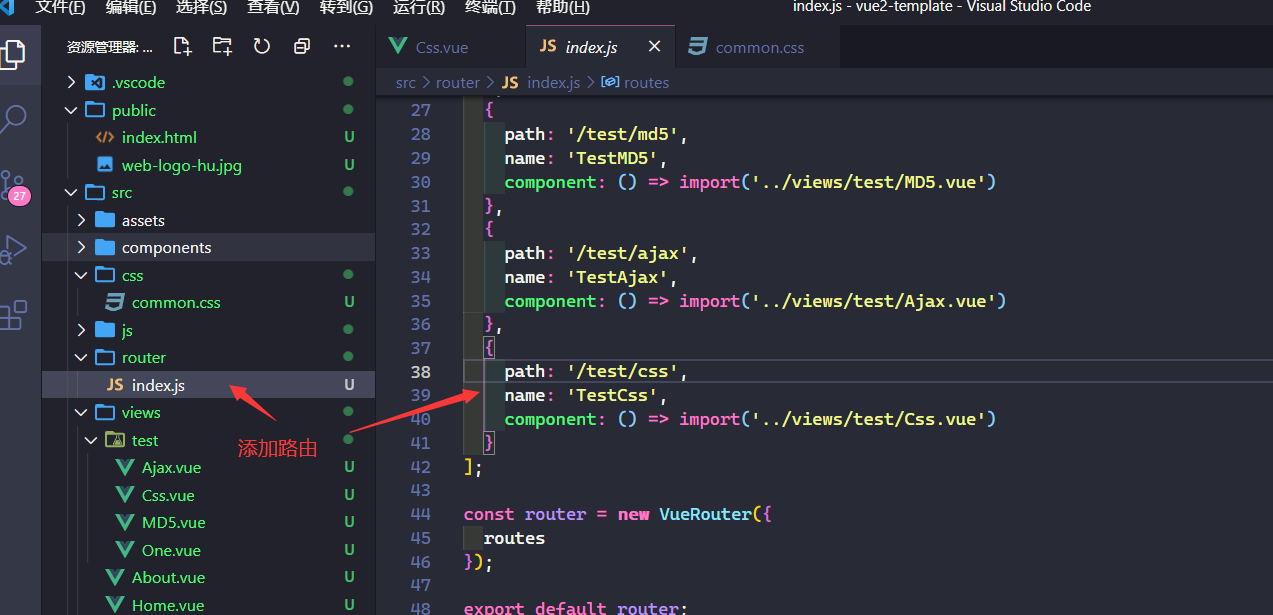The height and width of the screenshot is (615, 1273).
Task: Open the Search view icon
Action: [14, 120]
